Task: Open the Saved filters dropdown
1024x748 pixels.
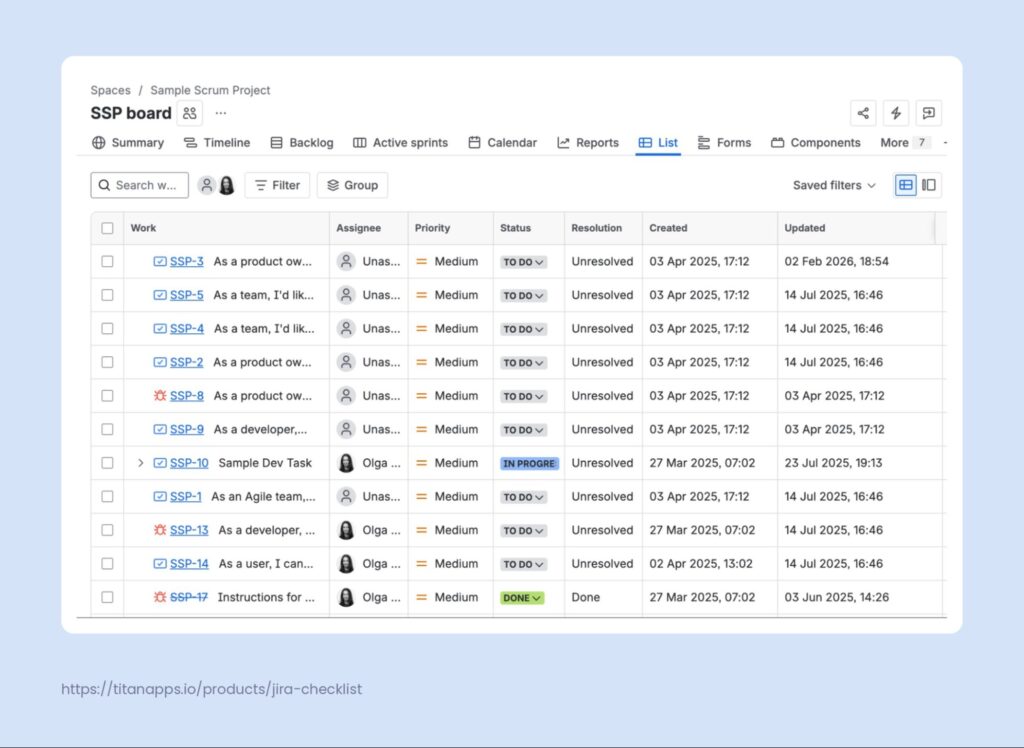Action: coord(832,185)
